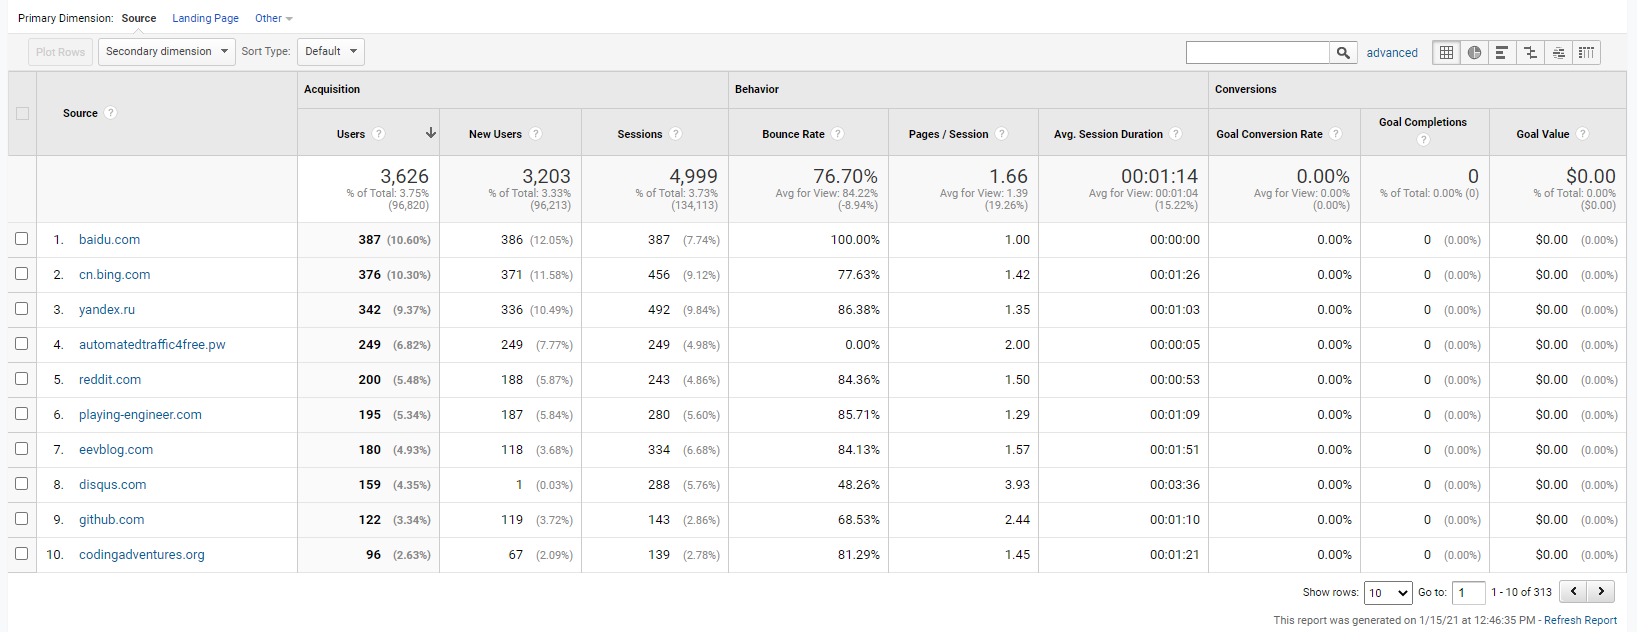1637x632 pixels.
Task: Click the magnifier search button
Action: [1343, 53]
